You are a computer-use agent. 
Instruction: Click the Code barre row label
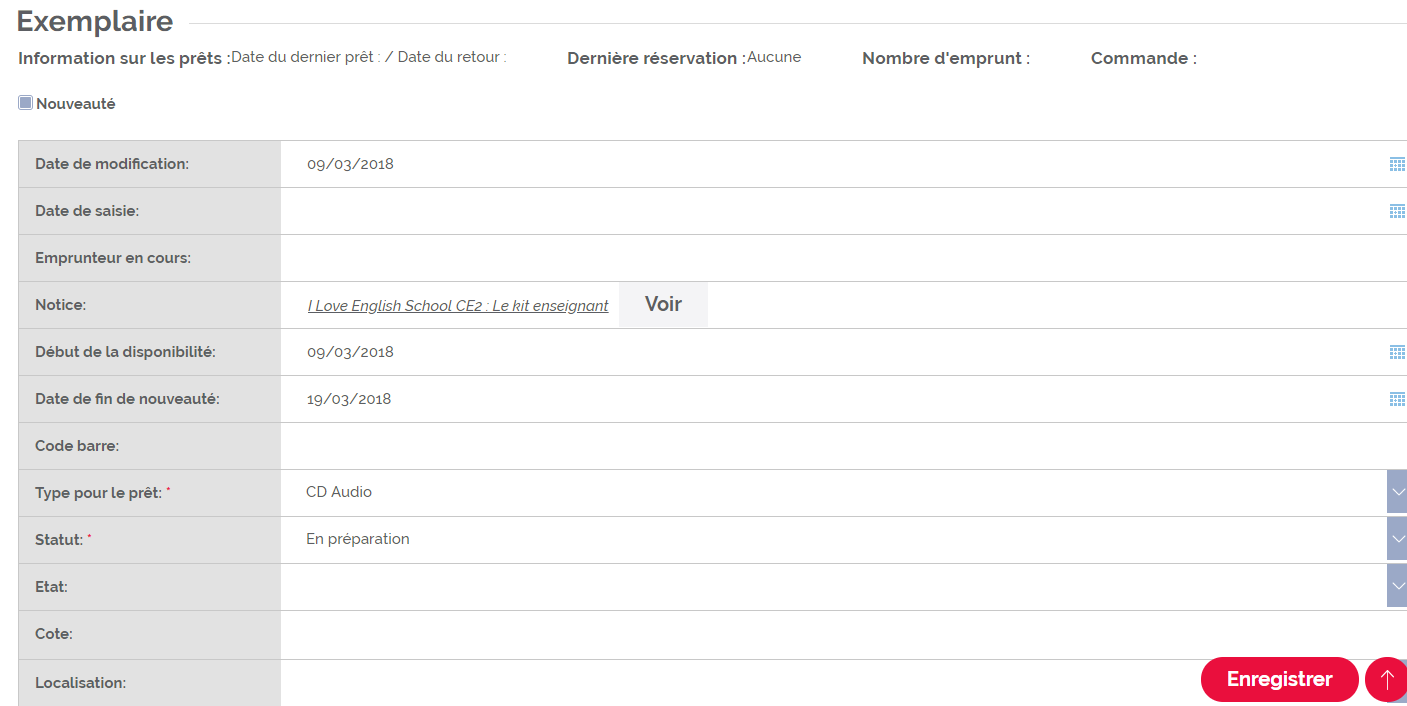pos(77,446)
